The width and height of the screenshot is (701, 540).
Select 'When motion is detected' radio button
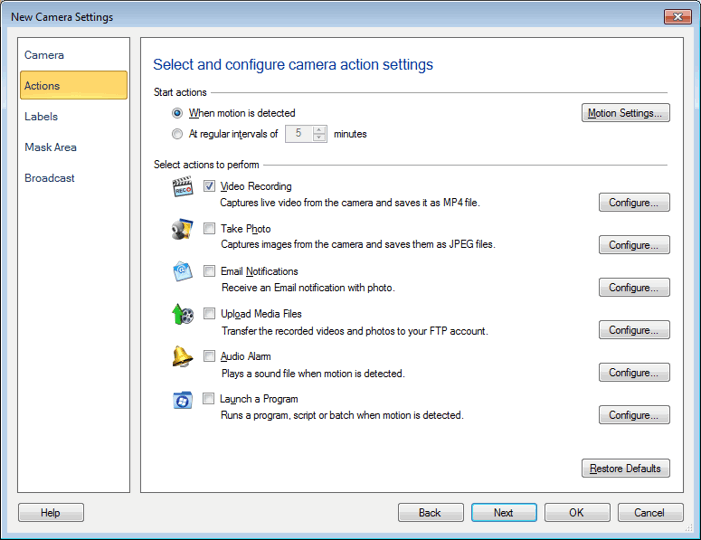point(178,114)
